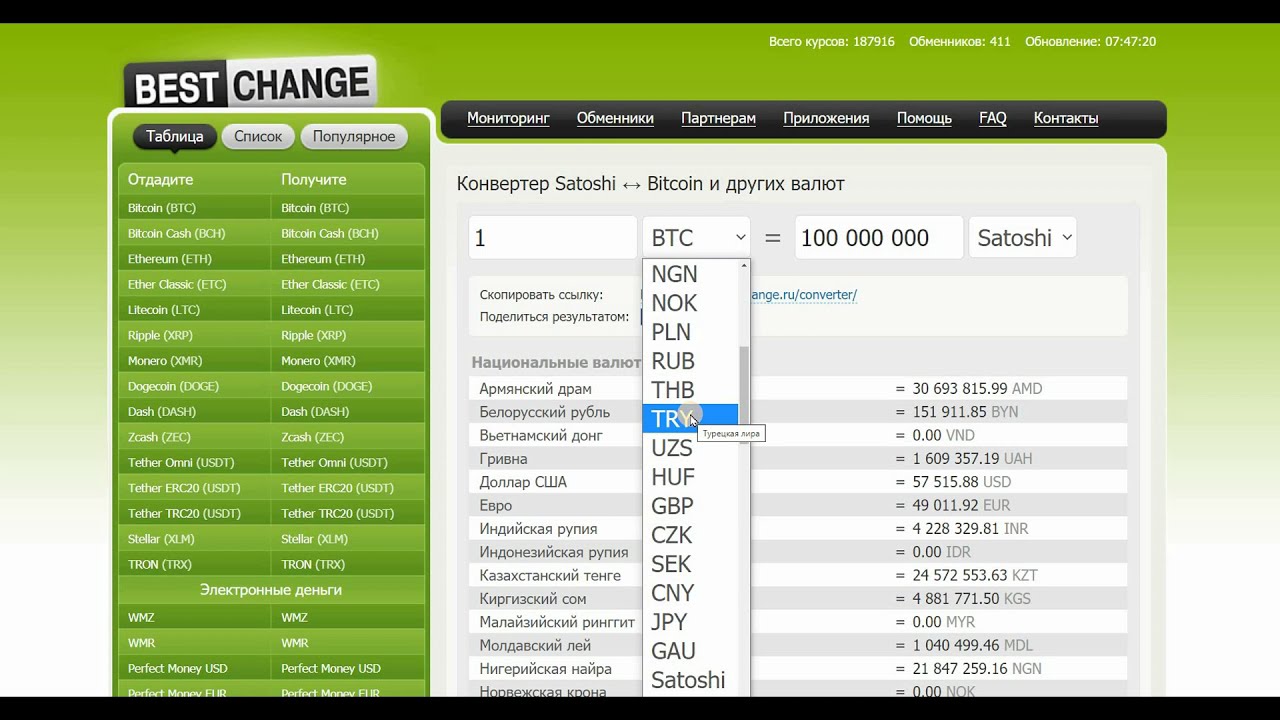The width and height of the screenshot is (1280, 720).
Task: Click the BestChange logo
Action: tap(250, 83)
